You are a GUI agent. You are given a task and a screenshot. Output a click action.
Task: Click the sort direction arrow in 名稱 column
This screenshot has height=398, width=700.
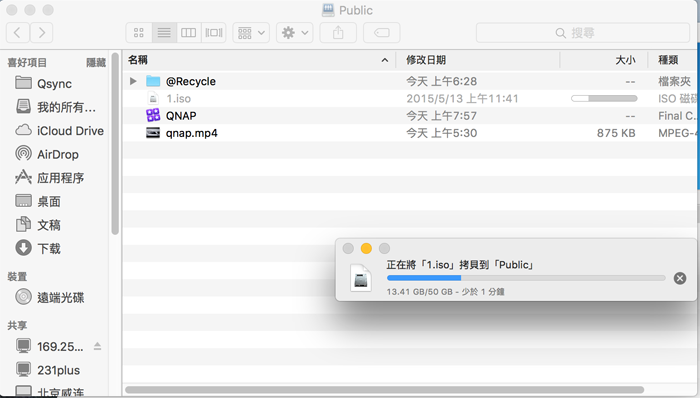point(385,60)
